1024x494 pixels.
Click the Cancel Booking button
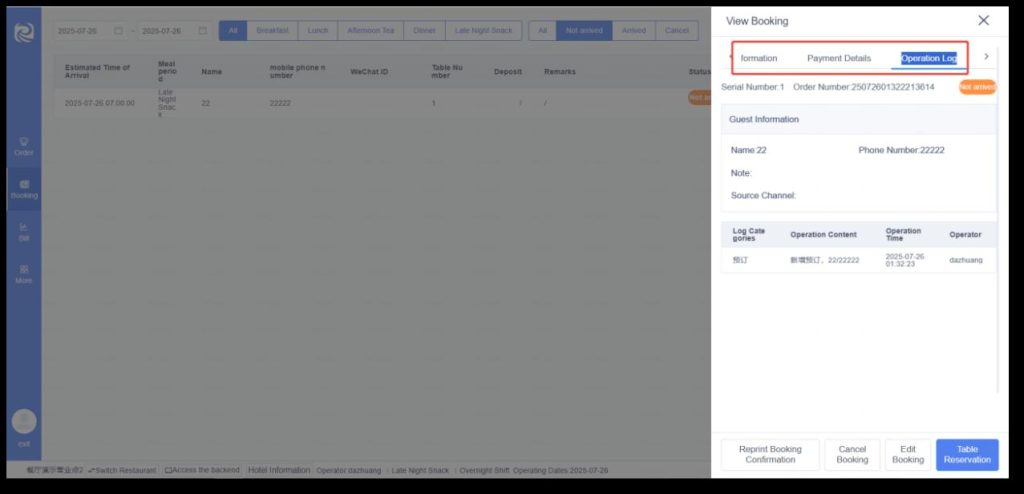click(852, 455)
